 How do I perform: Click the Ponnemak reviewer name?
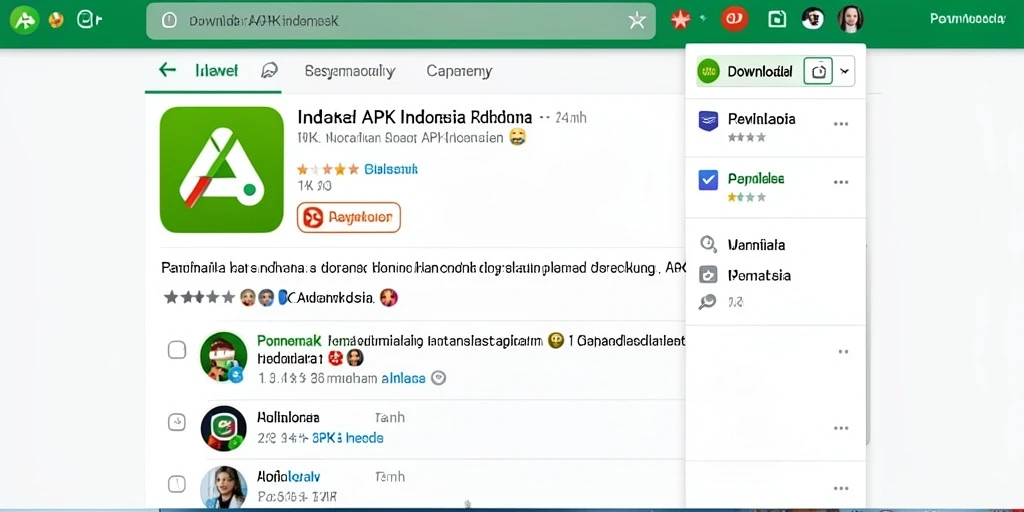289,340
